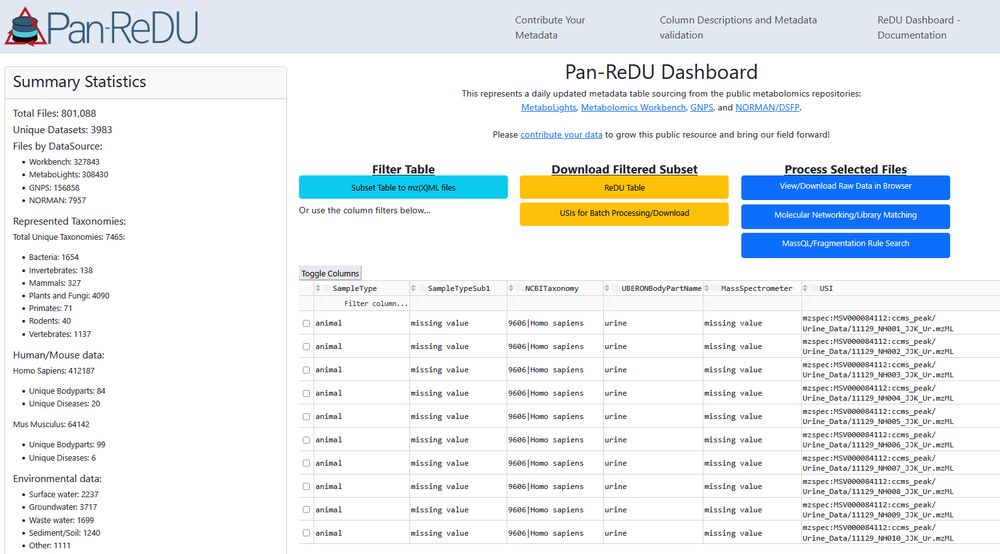Click the 'Summary Statistics' panel heading
This screenshot has height=554, width=1000.
tap(80, 82)
